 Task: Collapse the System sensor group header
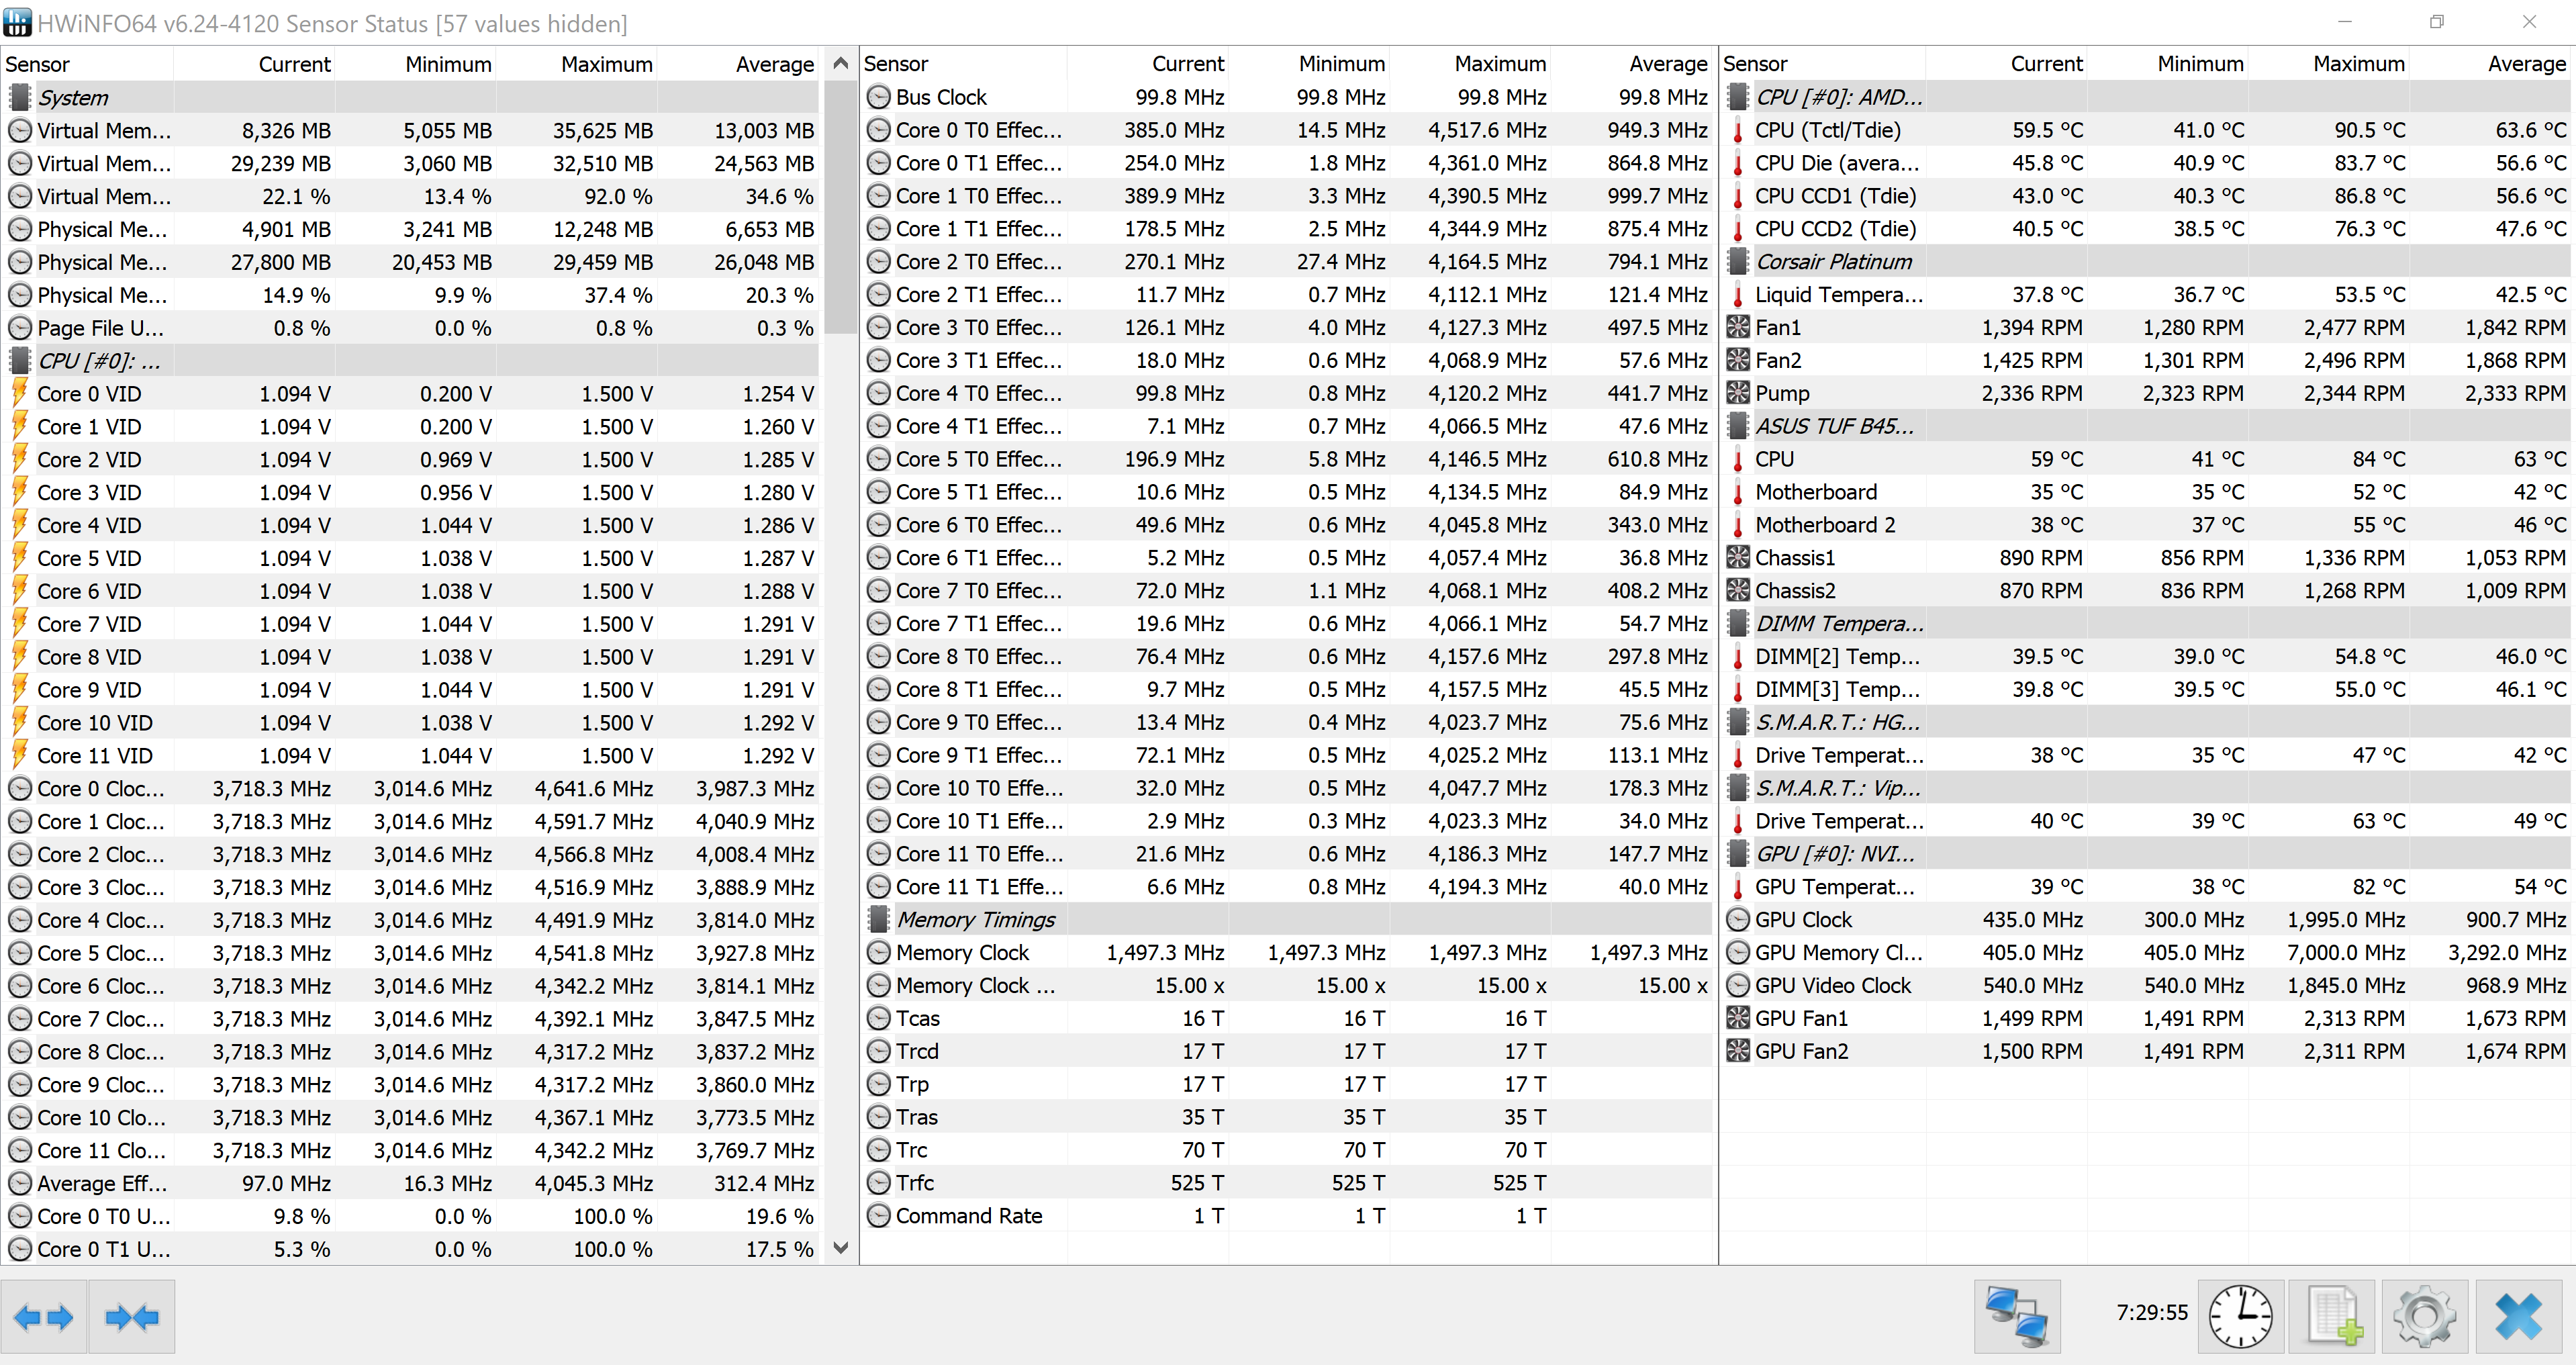(x=73, y=98)
